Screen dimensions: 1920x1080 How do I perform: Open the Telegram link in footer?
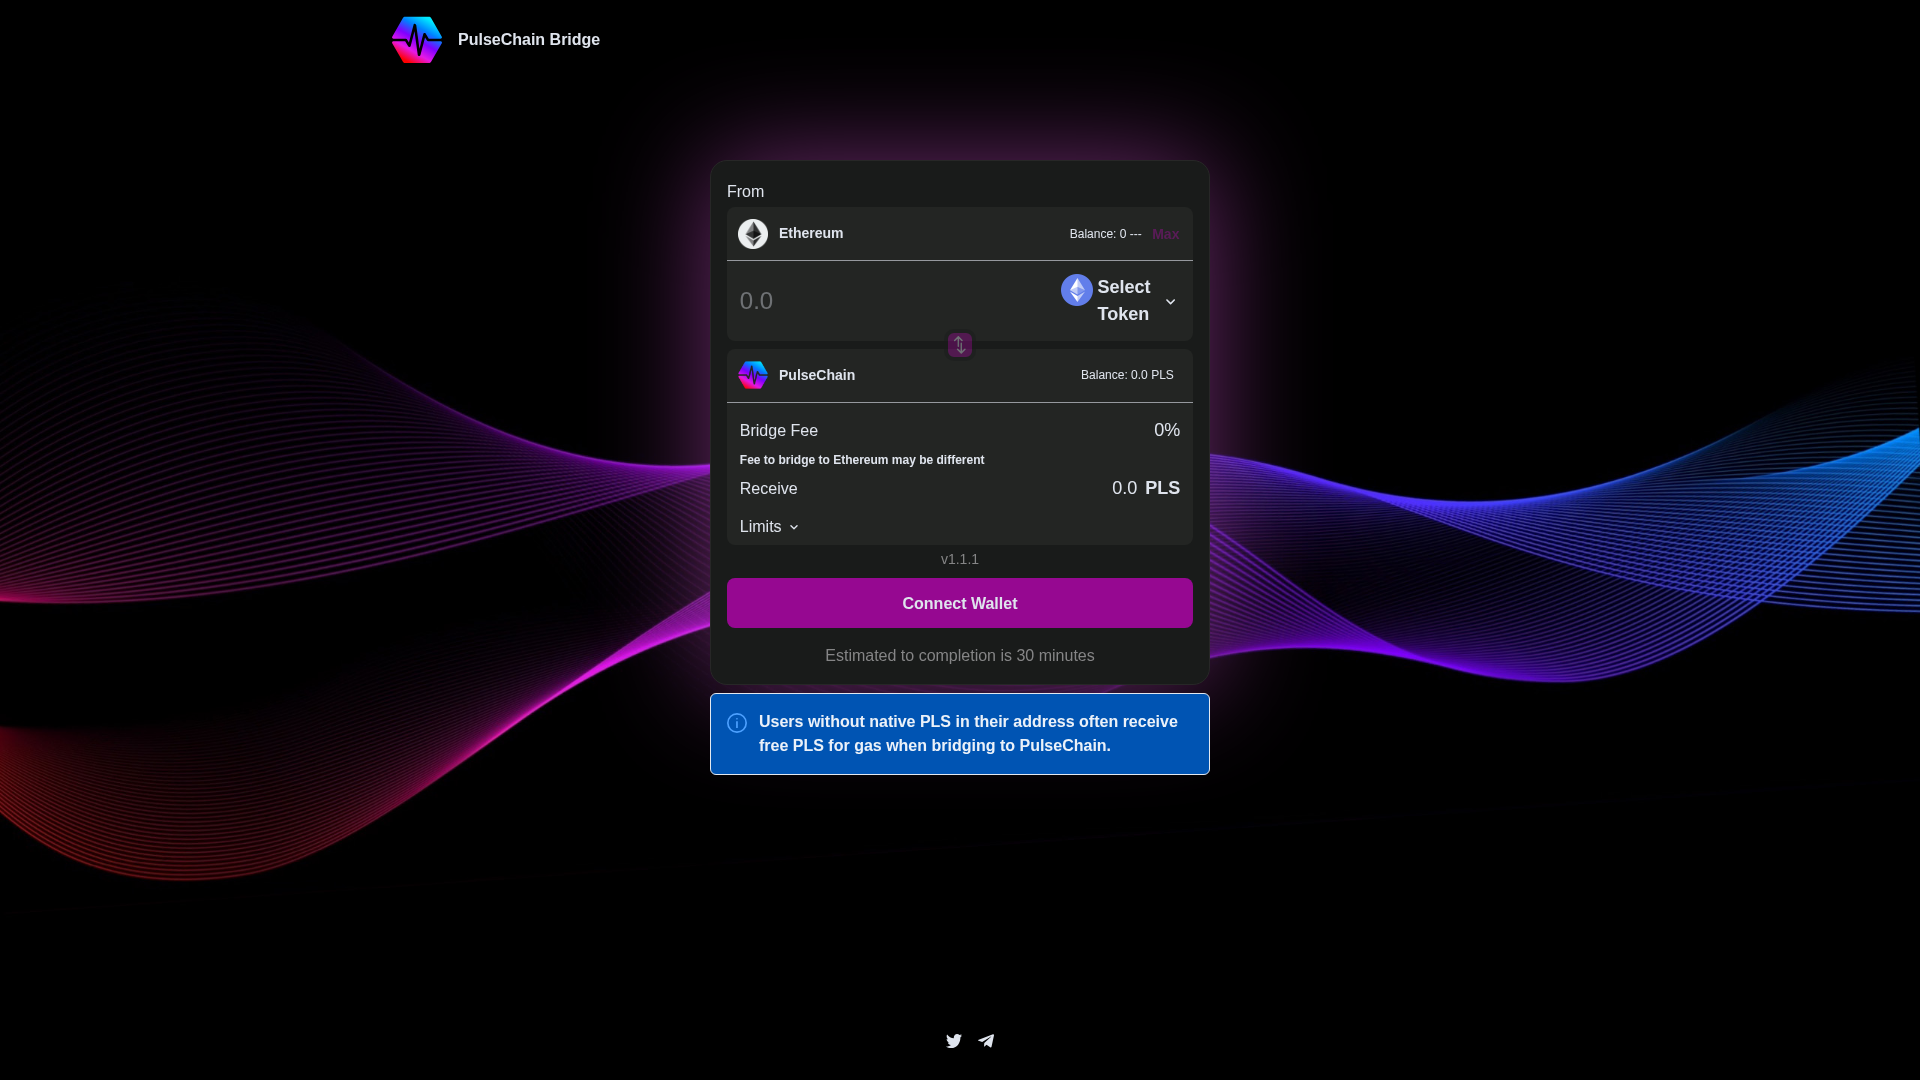[986, 1041]
